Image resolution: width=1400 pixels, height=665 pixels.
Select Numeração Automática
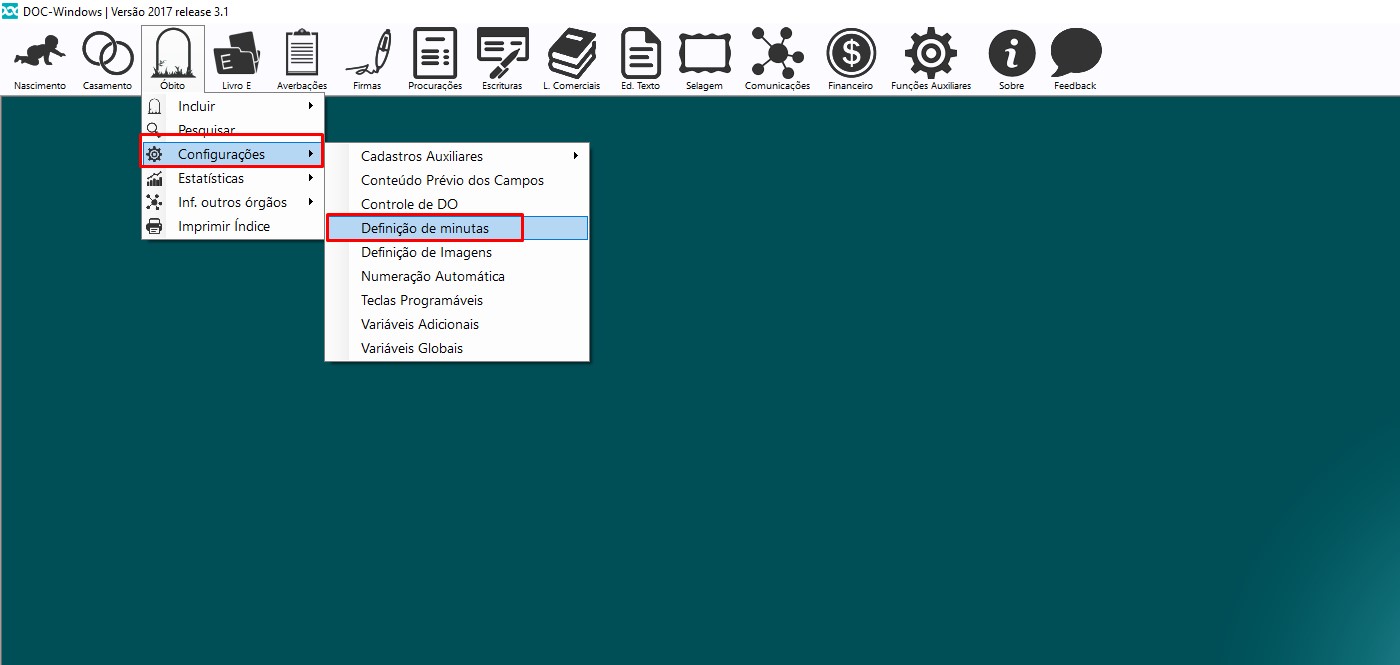[457, 276]
